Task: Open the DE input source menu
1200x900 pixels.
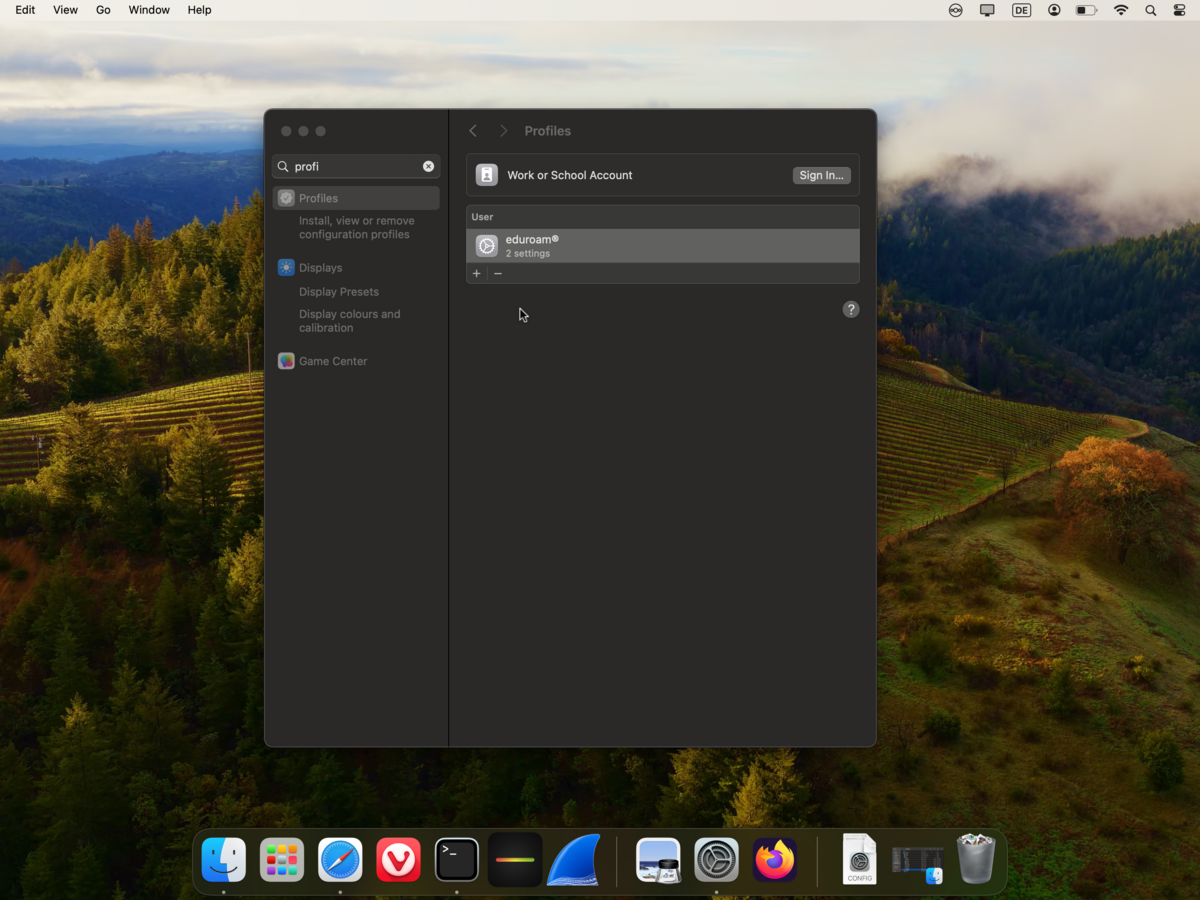Action: click(1021, 10)
